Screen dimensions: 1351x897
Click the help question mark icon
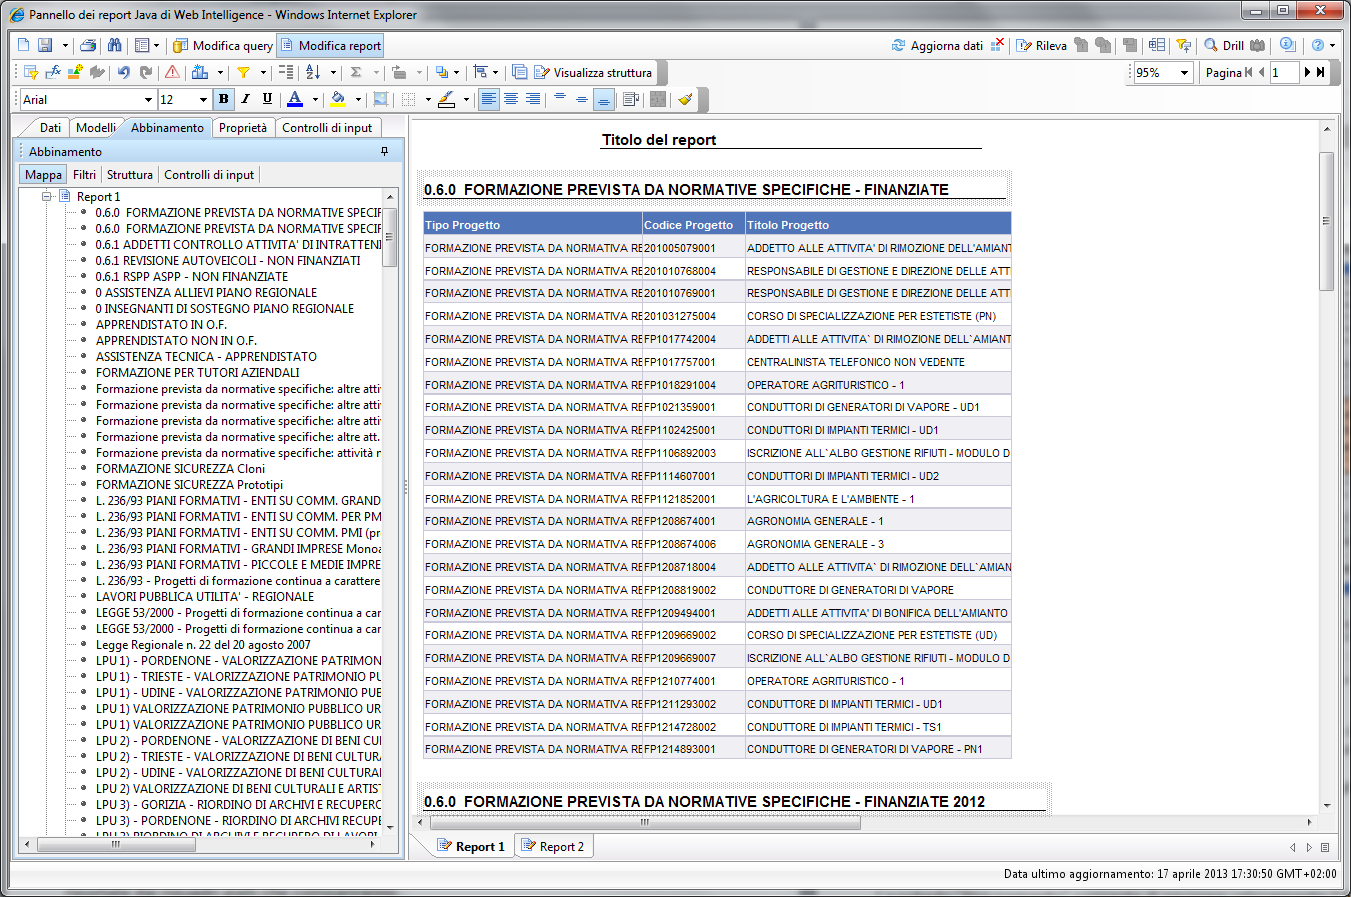(x=1318, y=46)
